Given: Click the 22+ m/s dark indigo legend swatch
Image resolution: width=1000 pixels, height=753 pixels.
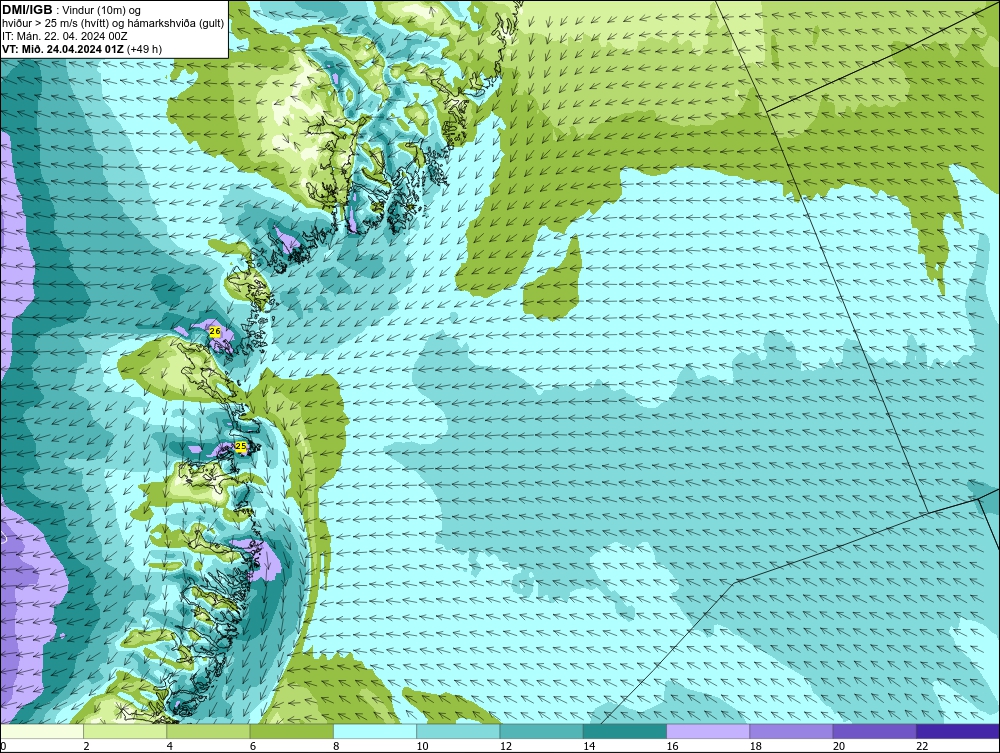Looking at the screenshot, I should point(958,731).
